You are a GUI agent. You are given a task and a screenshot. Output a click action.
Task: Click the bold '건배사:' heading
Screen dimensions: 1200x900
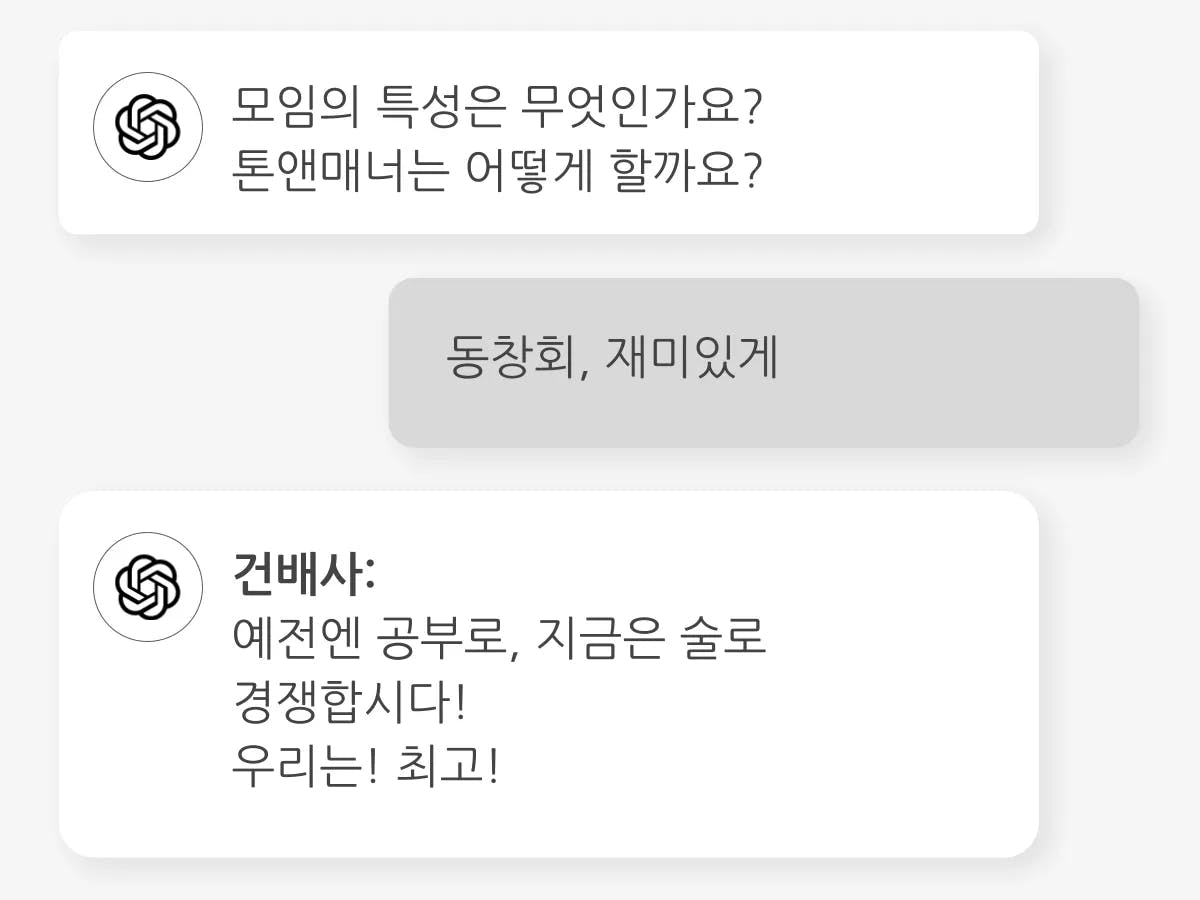click(x=304, y=575)
